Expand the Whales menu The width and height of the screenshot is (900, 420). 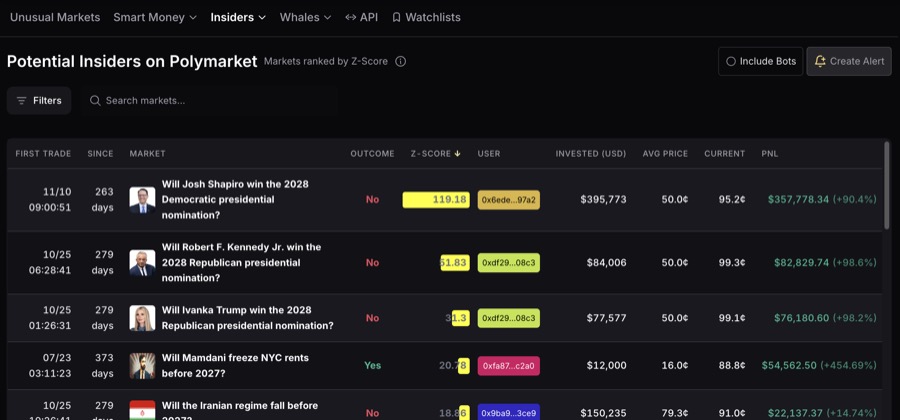(305, 17)
